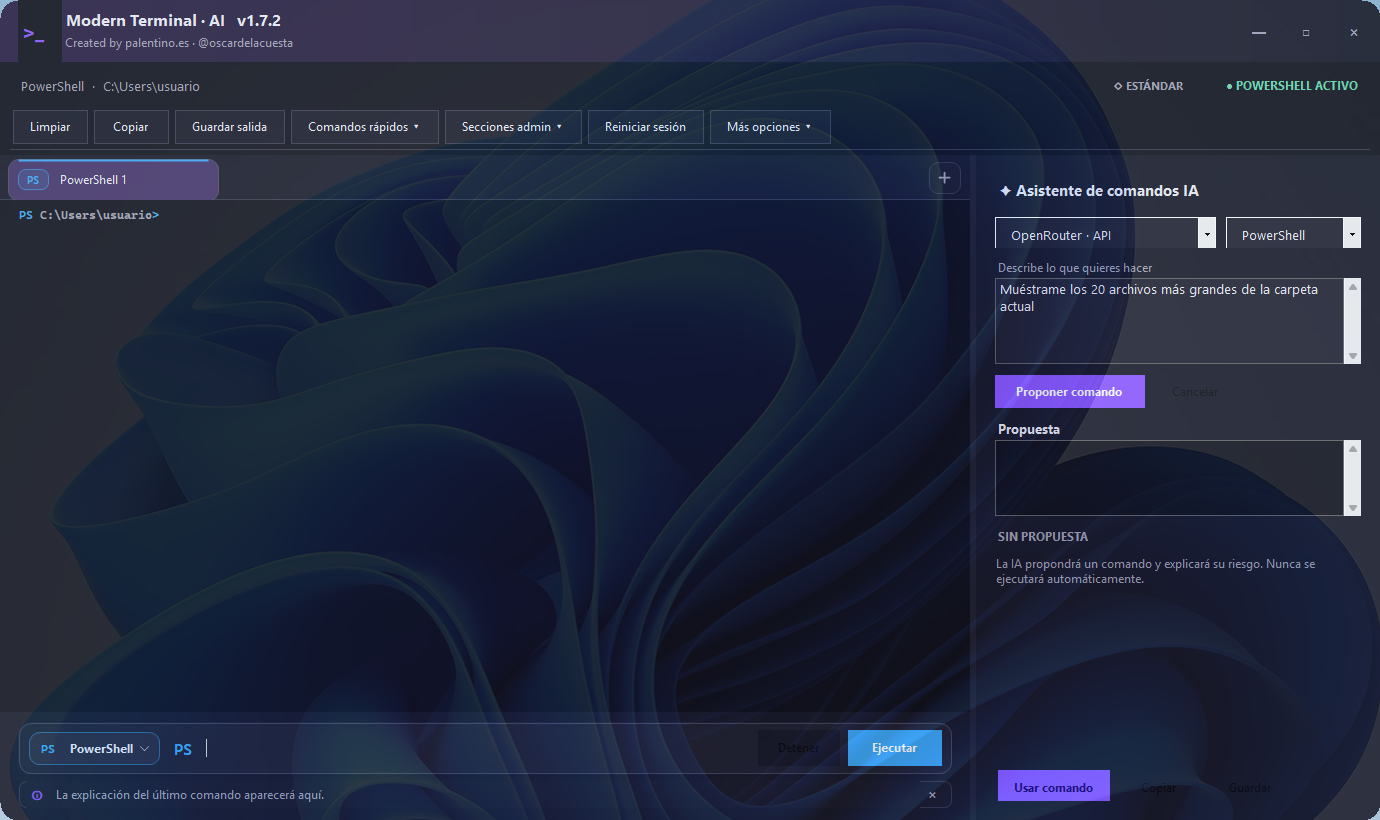Click the C:\Users\usuario path in header
This screenshot has width=1380, height=820.
pos(151,87)
